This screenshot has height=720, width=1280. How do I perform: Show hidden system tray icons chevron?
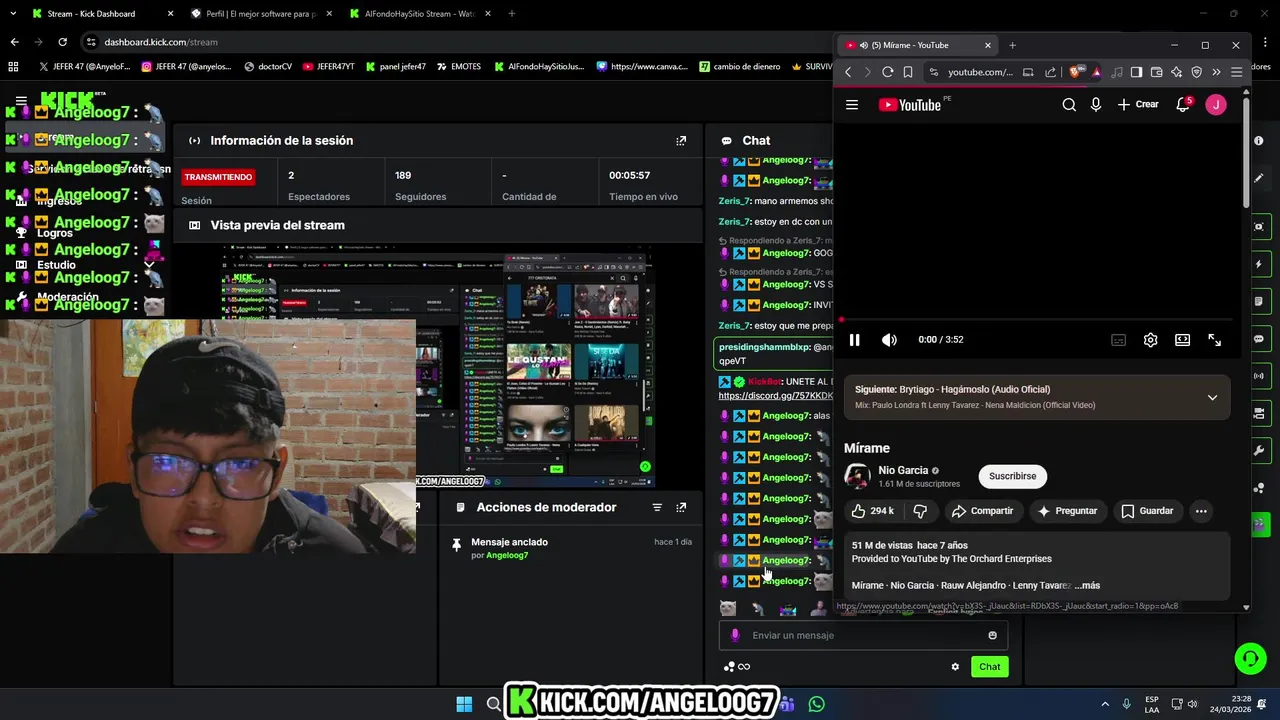pyautogui.click(x=1105, y=704)
